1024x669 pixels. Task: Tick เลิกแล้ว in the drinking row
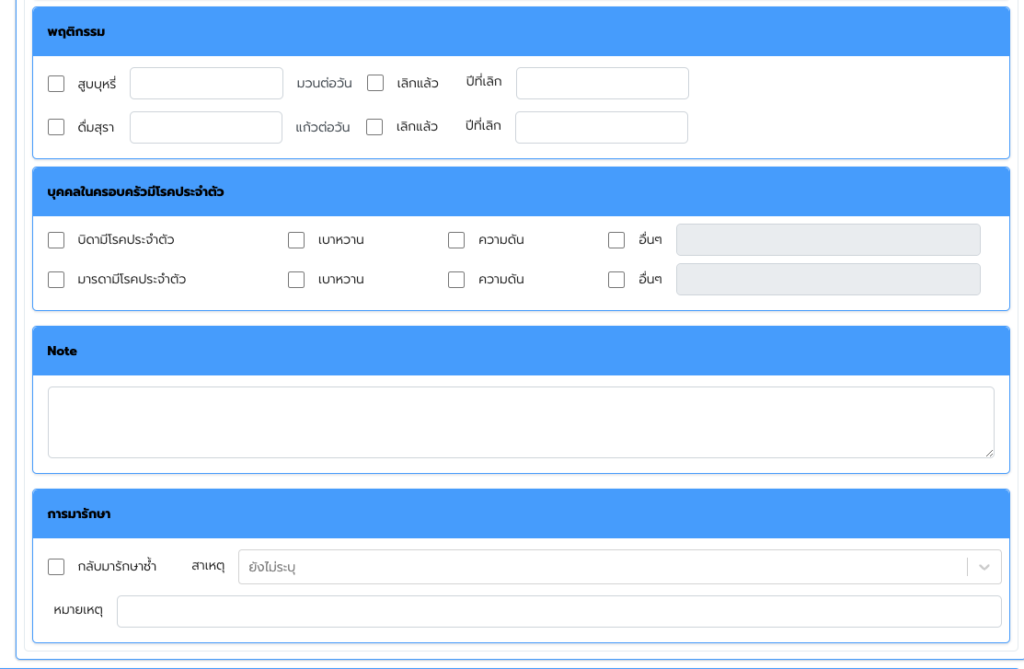375,127
